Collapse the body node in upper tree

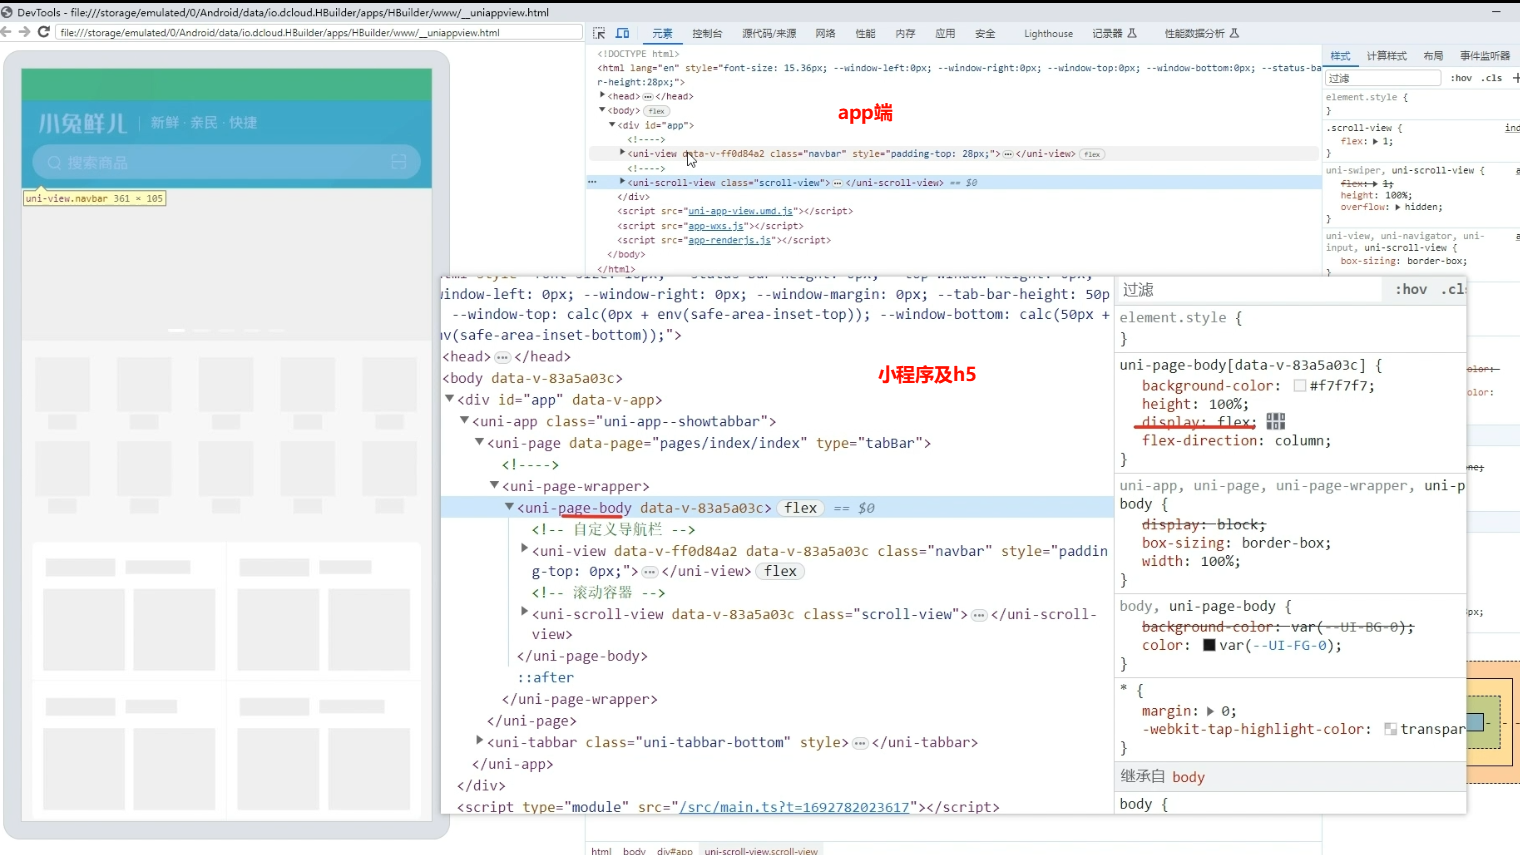(602, 110)
